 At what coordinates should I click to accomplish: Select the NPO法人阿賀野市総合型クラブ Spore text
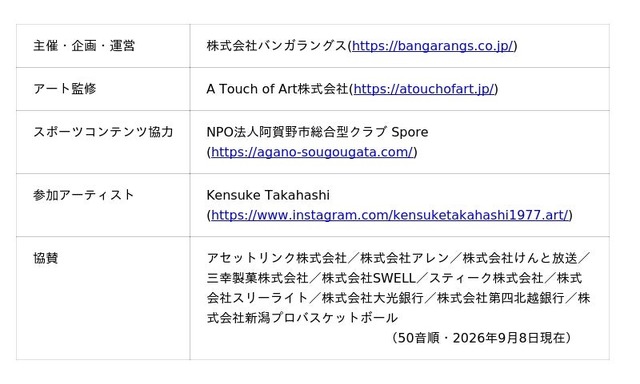click(x=318, y=132)
